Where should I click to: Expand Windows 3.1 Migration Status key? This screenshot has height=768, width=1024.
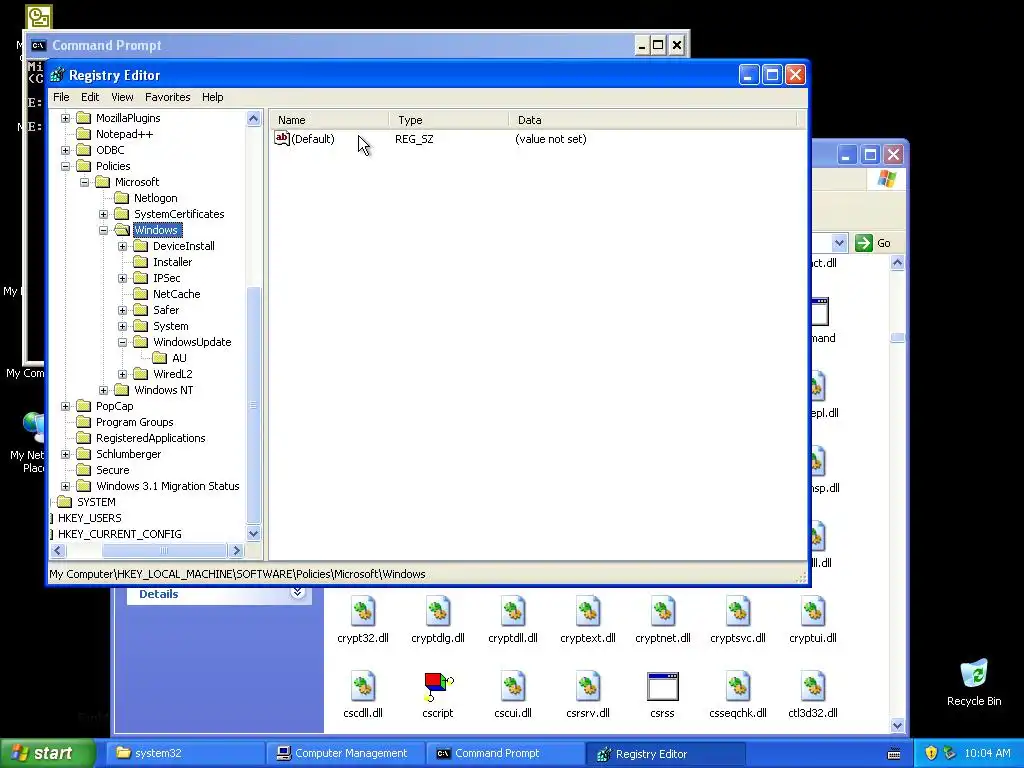coord(65,486)
